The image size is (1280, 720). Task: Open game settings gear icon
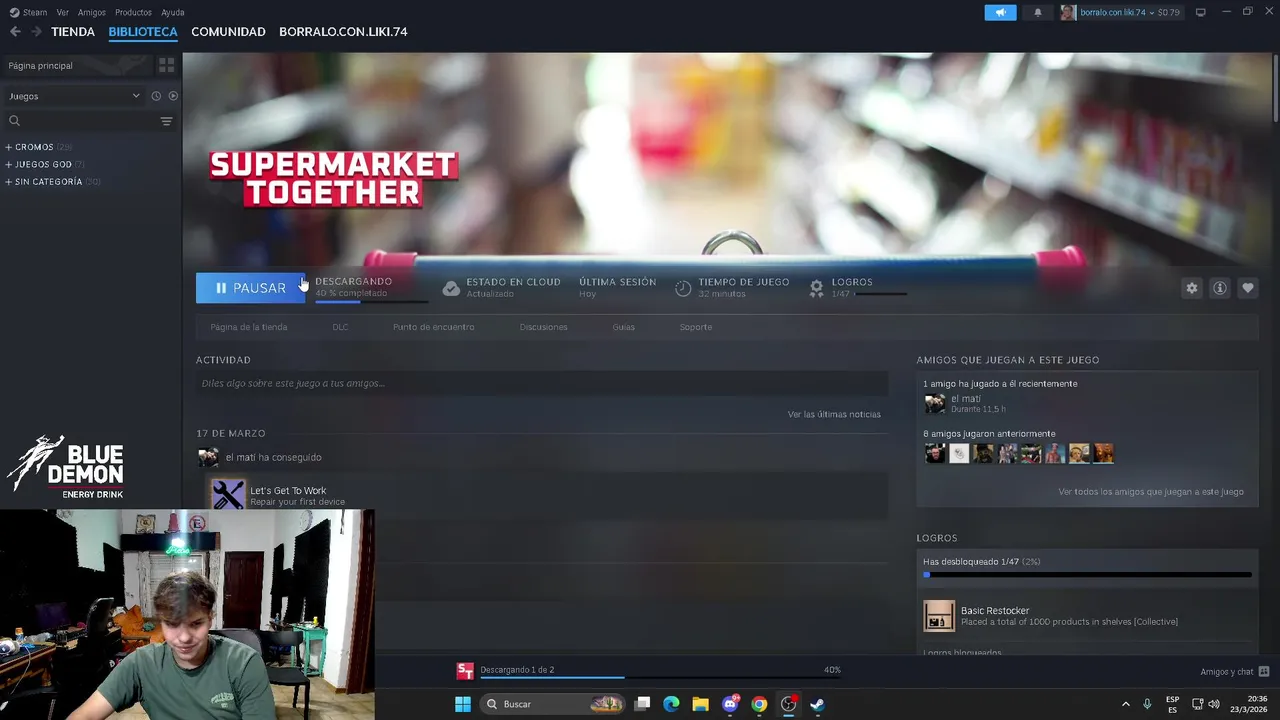point(1191,288)
